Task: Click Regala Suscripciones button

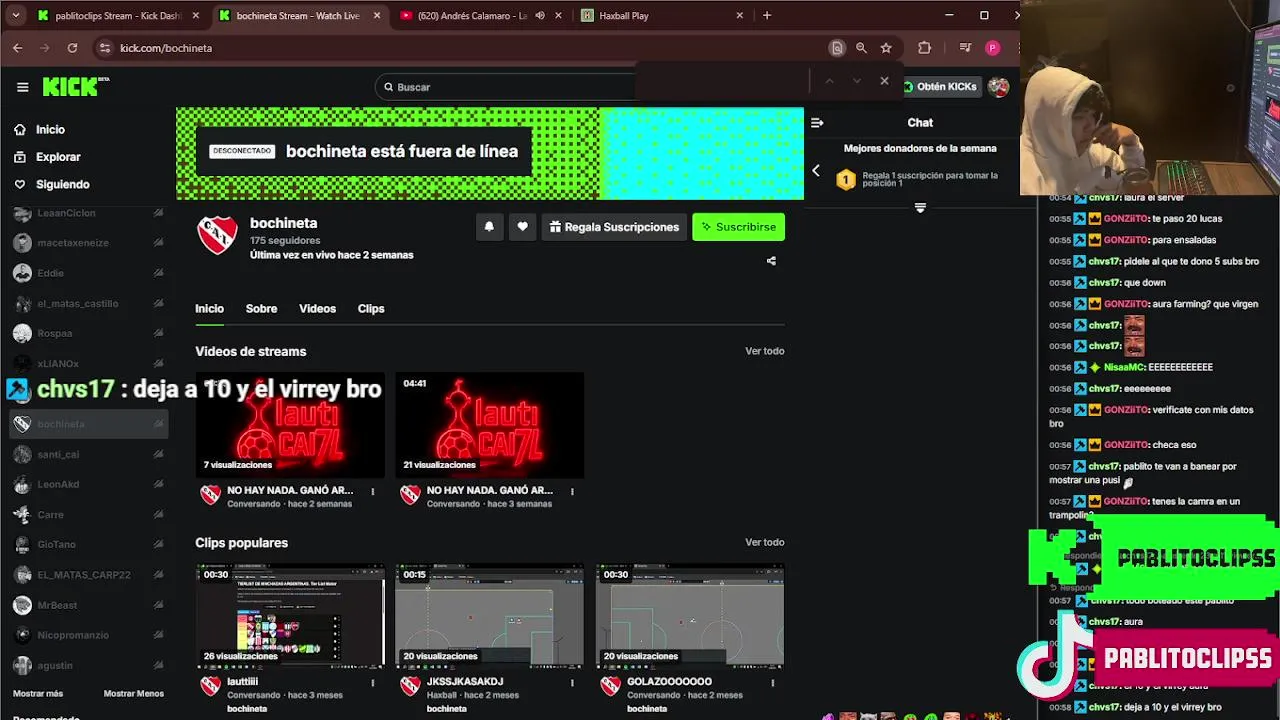Action: click(614, 227)
